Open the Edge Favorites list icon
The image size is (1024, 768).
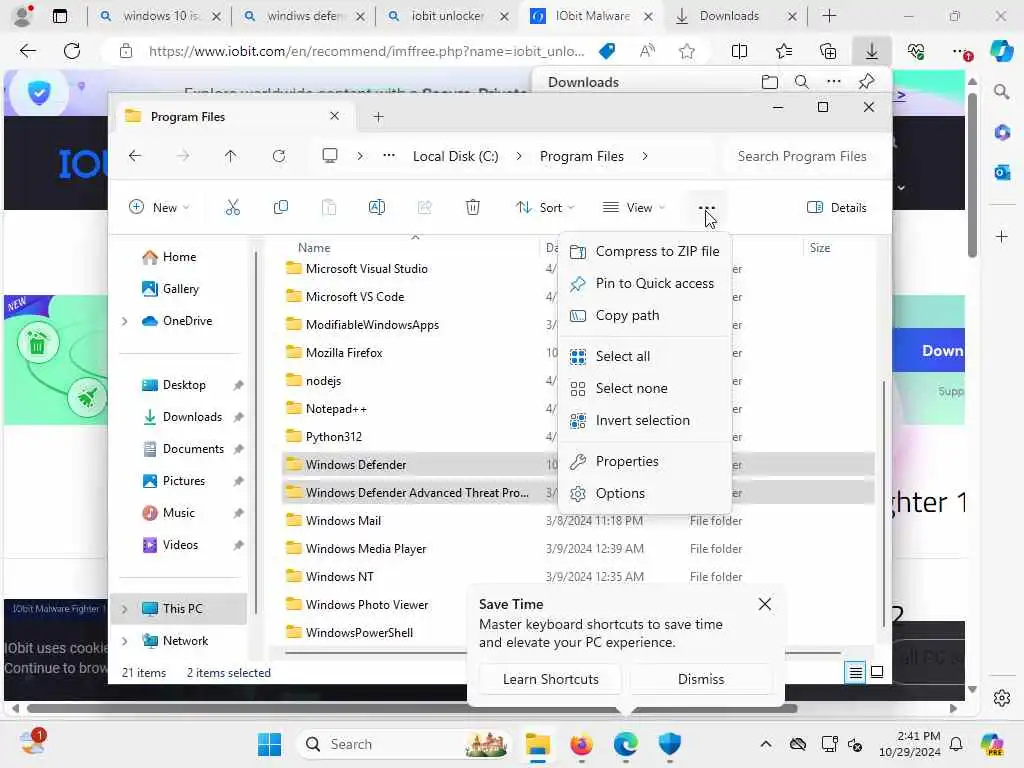pos(784,51)
